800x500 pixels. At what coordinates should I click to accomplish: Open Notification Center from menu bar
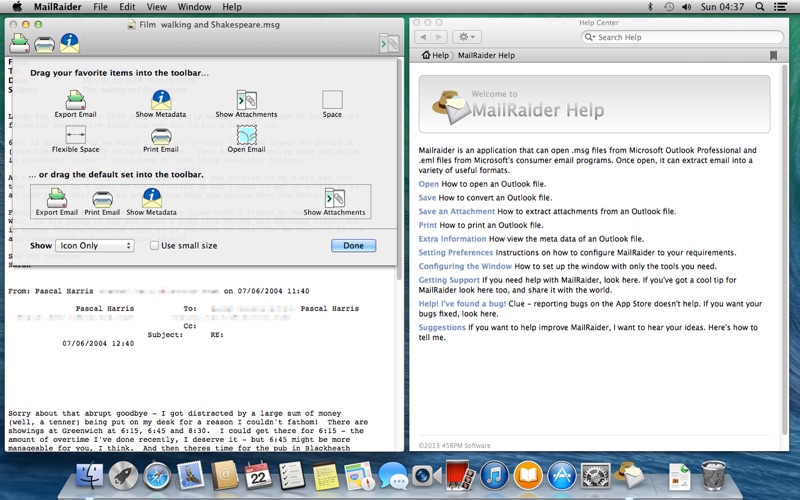pos(780,7)
